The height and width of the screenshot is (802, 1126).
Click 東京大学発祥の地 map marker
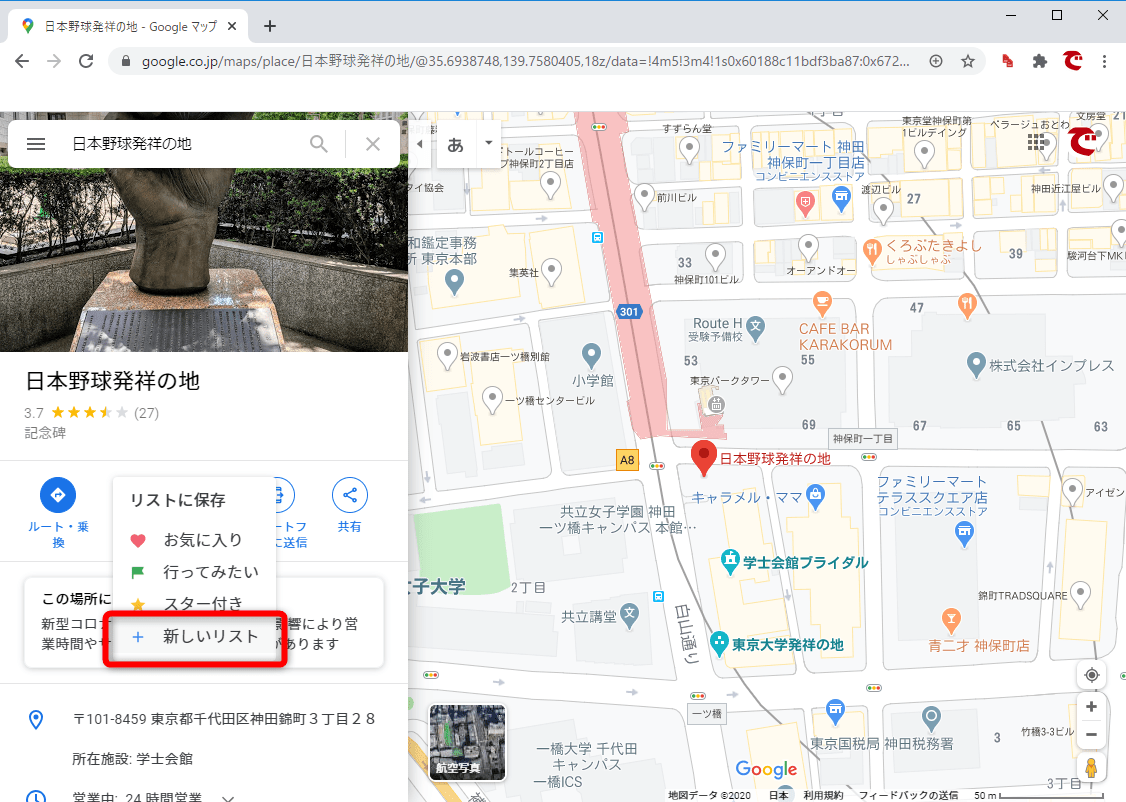click(720, 643)
